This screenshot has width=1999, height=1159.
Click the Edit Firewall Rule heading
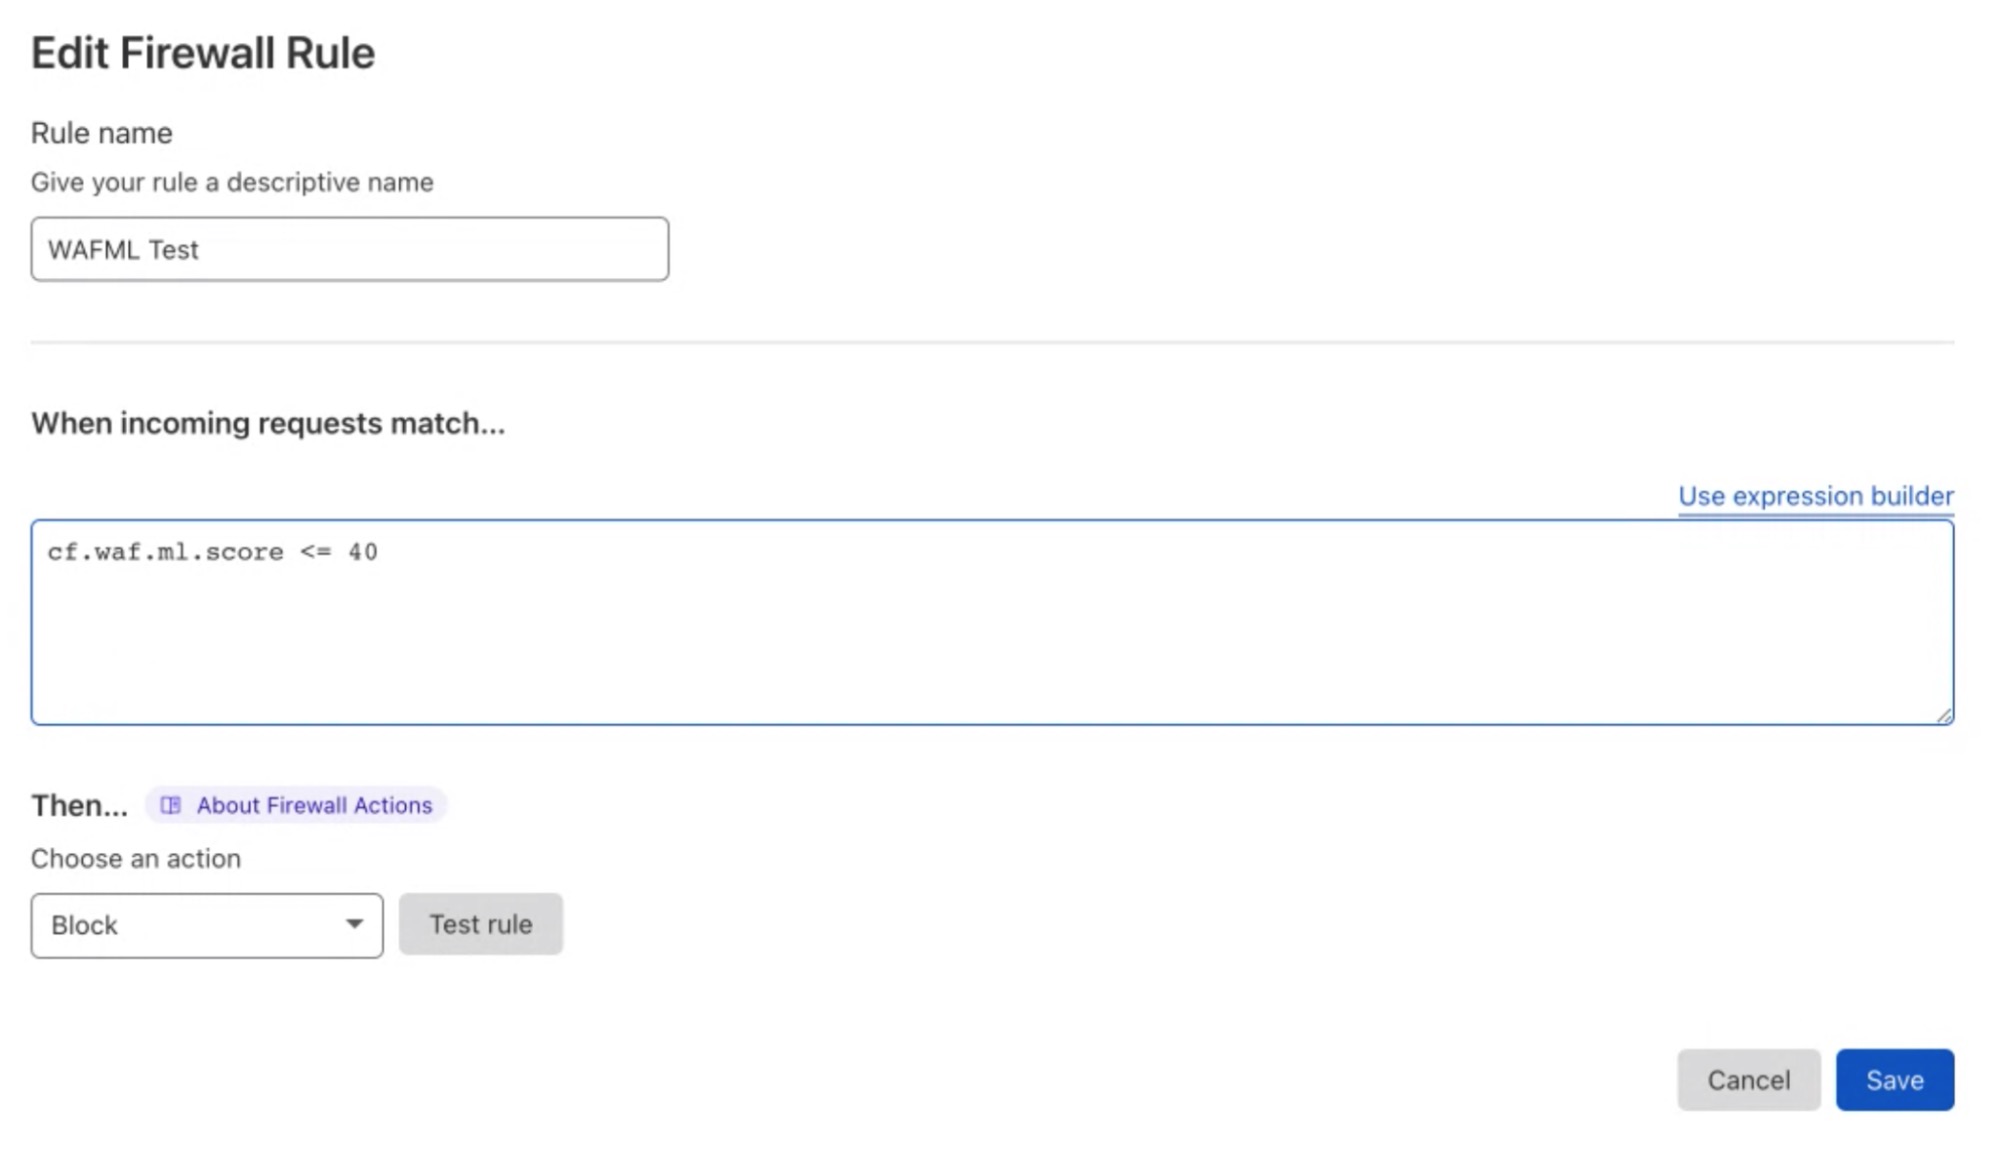tap(203, 53)
